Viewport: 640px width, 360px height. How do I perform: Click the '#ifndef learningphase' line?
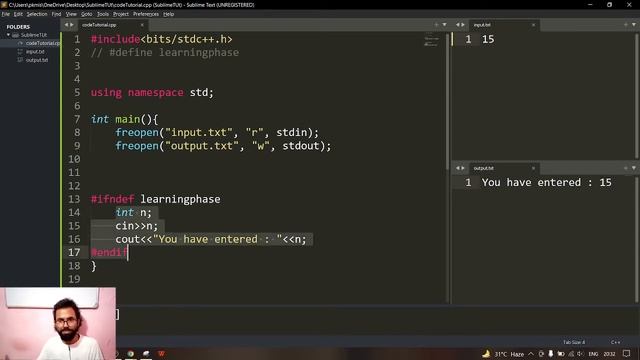click(x=156, y=199)
